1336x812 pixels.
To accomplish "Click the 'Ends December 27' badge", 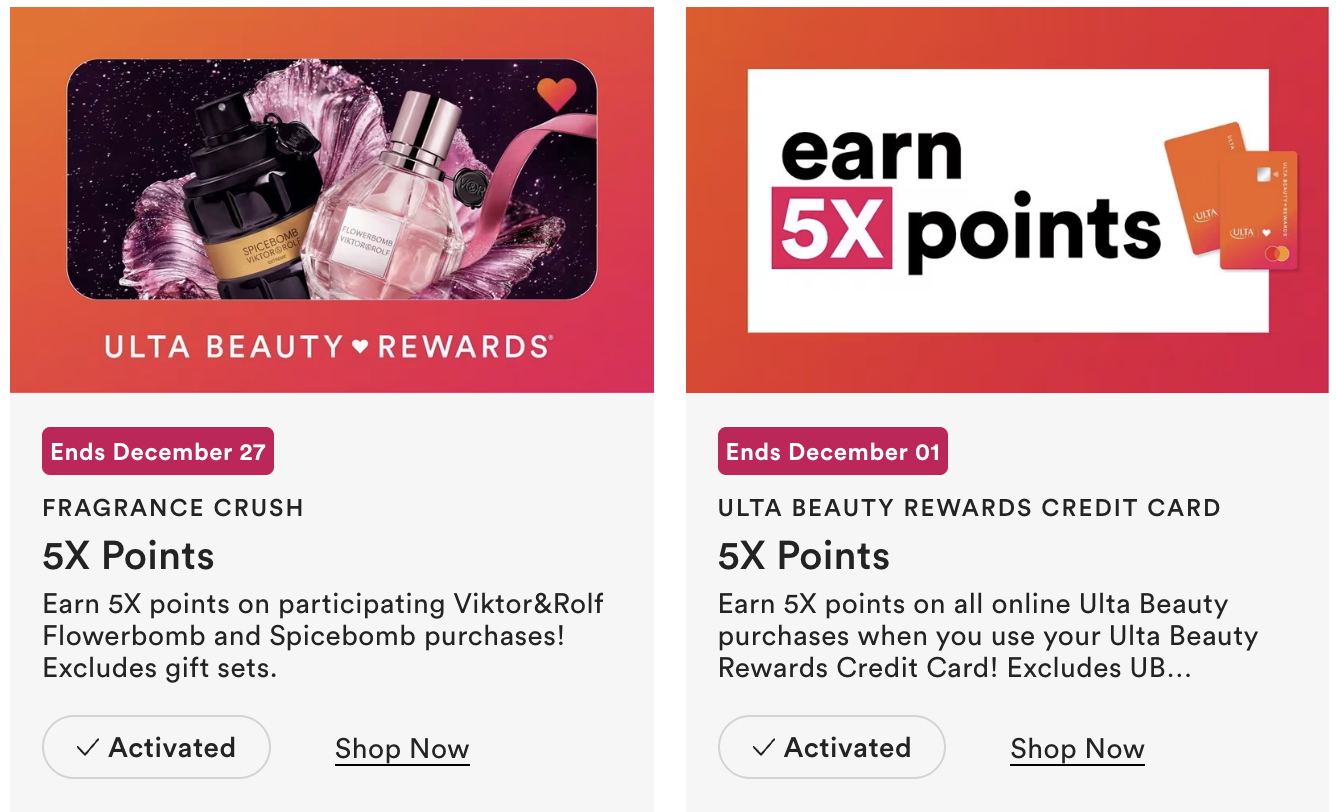I will [158, 452].
